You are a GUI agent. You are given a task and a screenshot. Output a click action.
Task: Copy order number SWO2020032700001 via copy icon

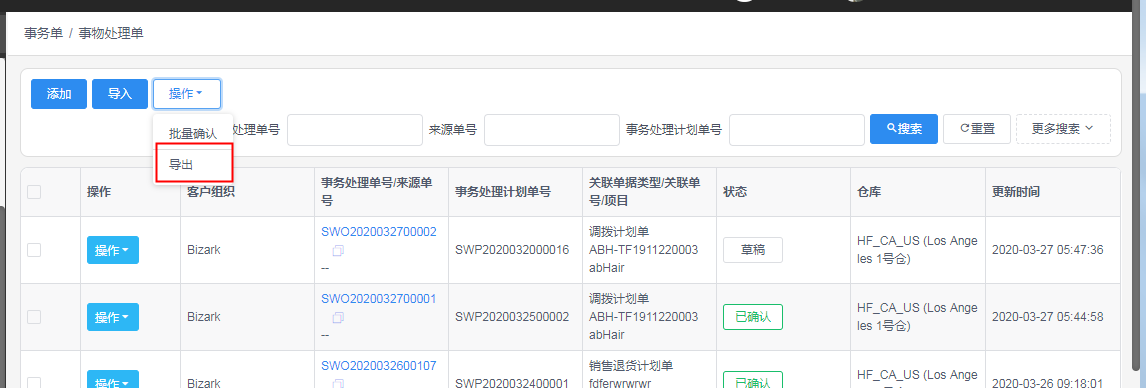338,318
